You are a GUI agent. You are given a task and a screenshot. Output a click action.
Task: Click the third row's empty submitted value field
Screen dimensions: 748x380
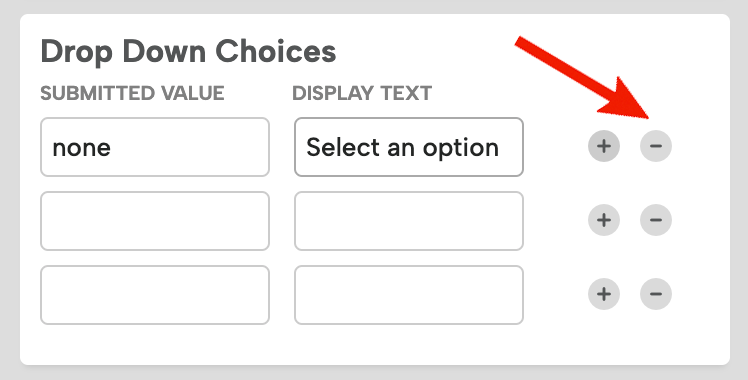[x=155, y=295]
